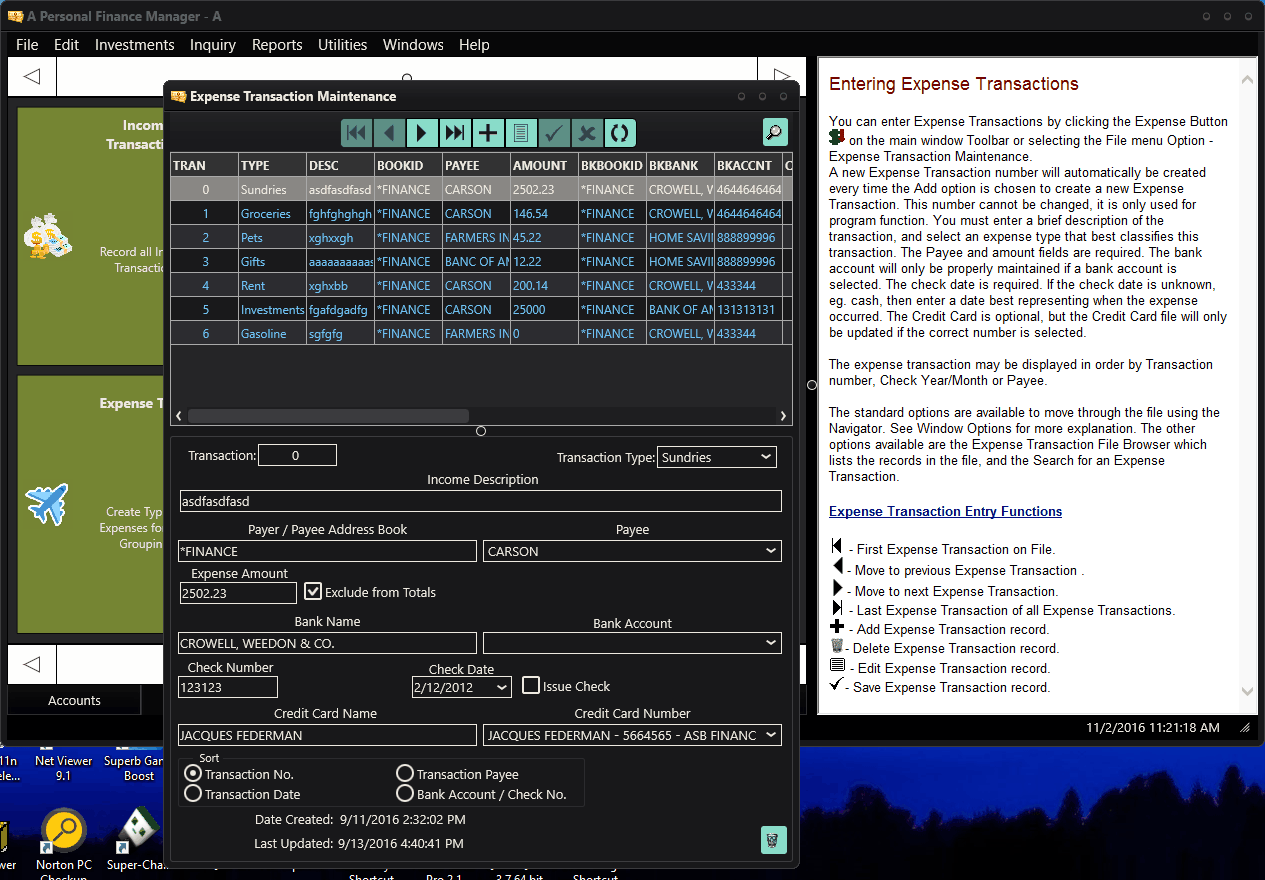Open the Transaction Type dropdown showing Sundries
The image size is (1265, 880).
point(717,457)
